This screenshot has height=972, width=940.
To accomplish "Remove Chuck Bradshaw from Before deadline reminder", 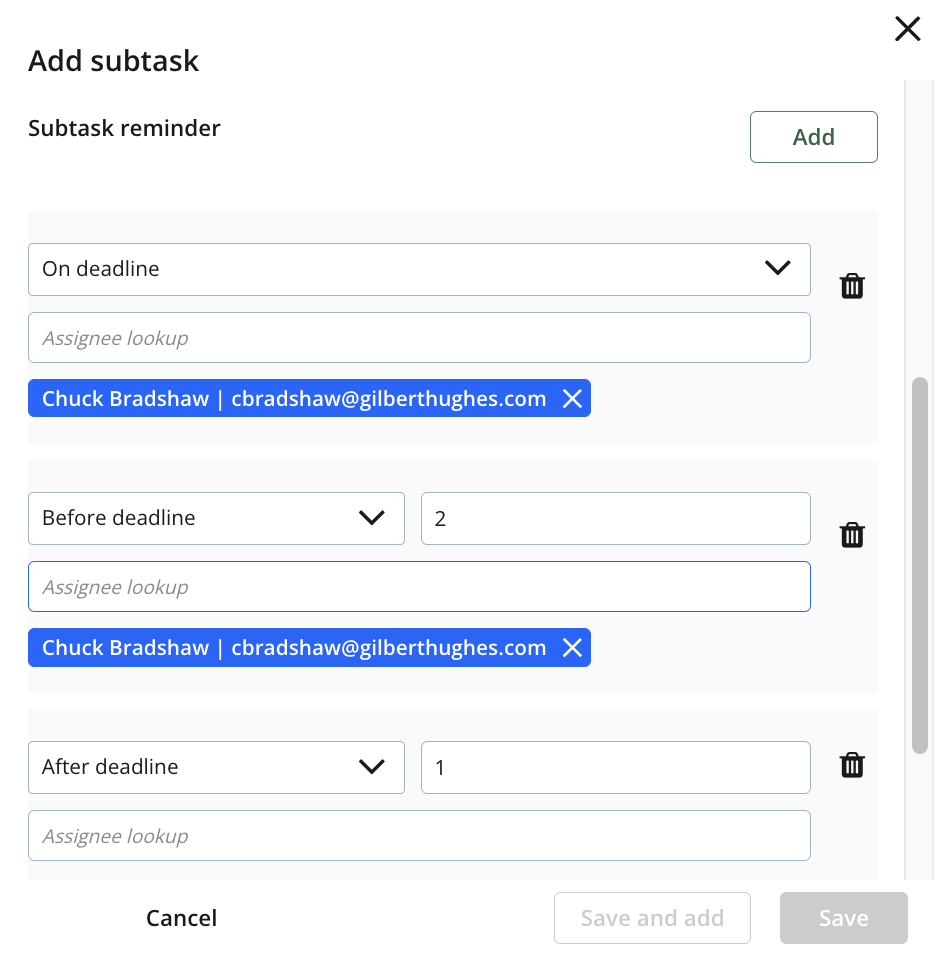I will click(572, 648).
